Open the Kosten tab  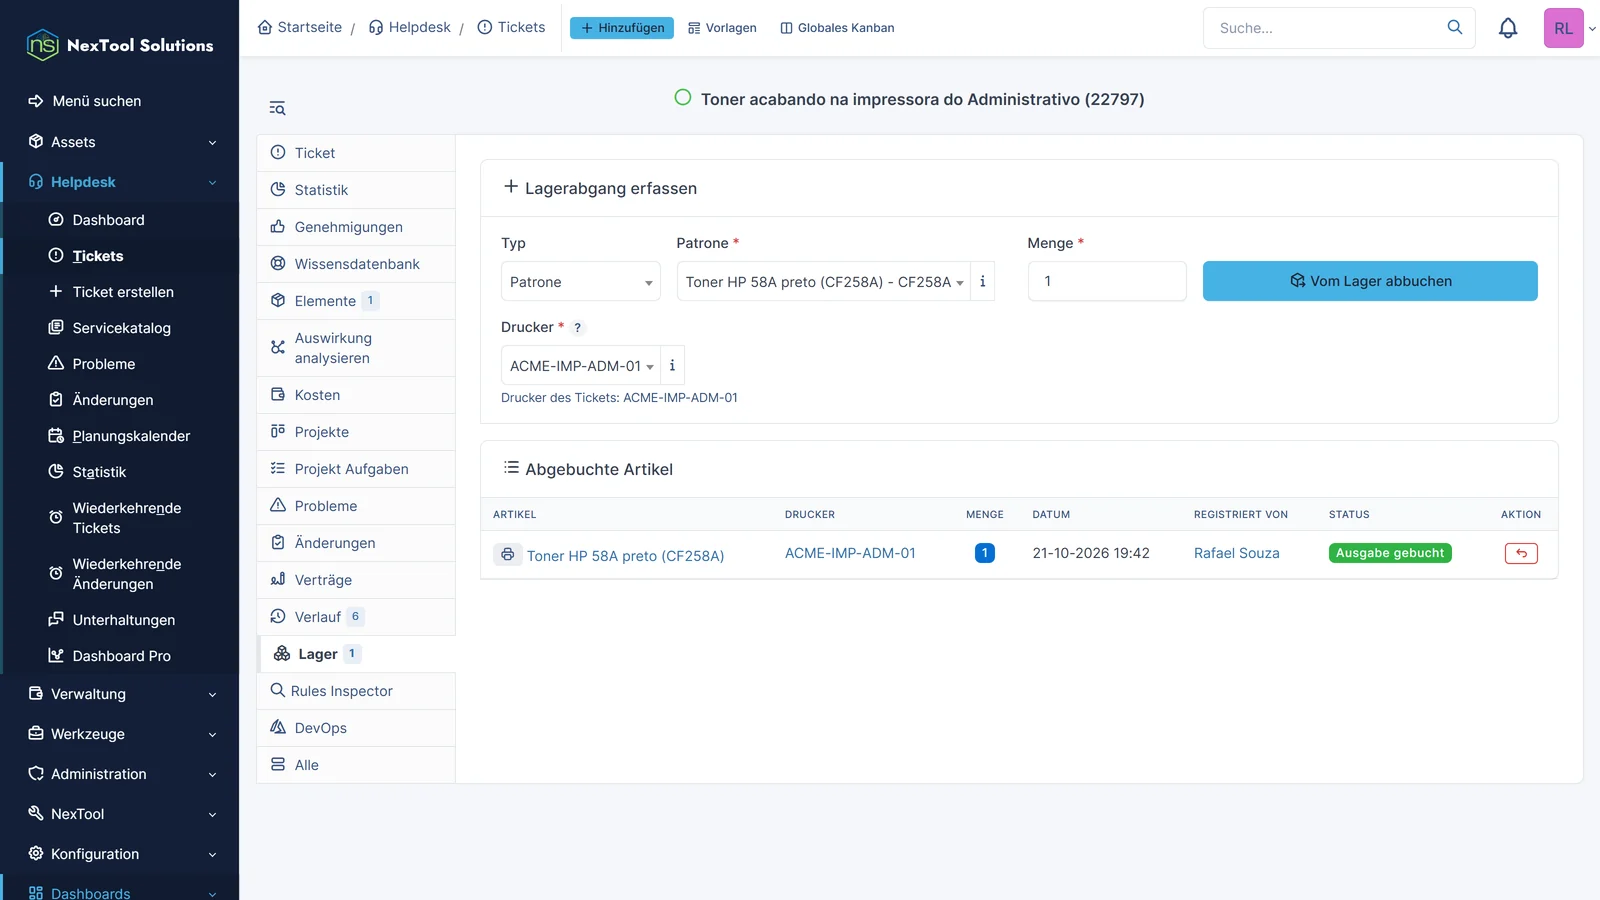pos(356,395)
